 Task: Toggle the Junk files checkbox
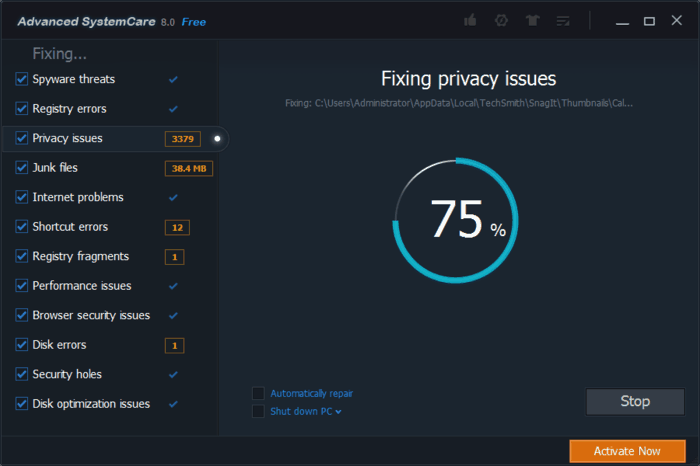22,168
